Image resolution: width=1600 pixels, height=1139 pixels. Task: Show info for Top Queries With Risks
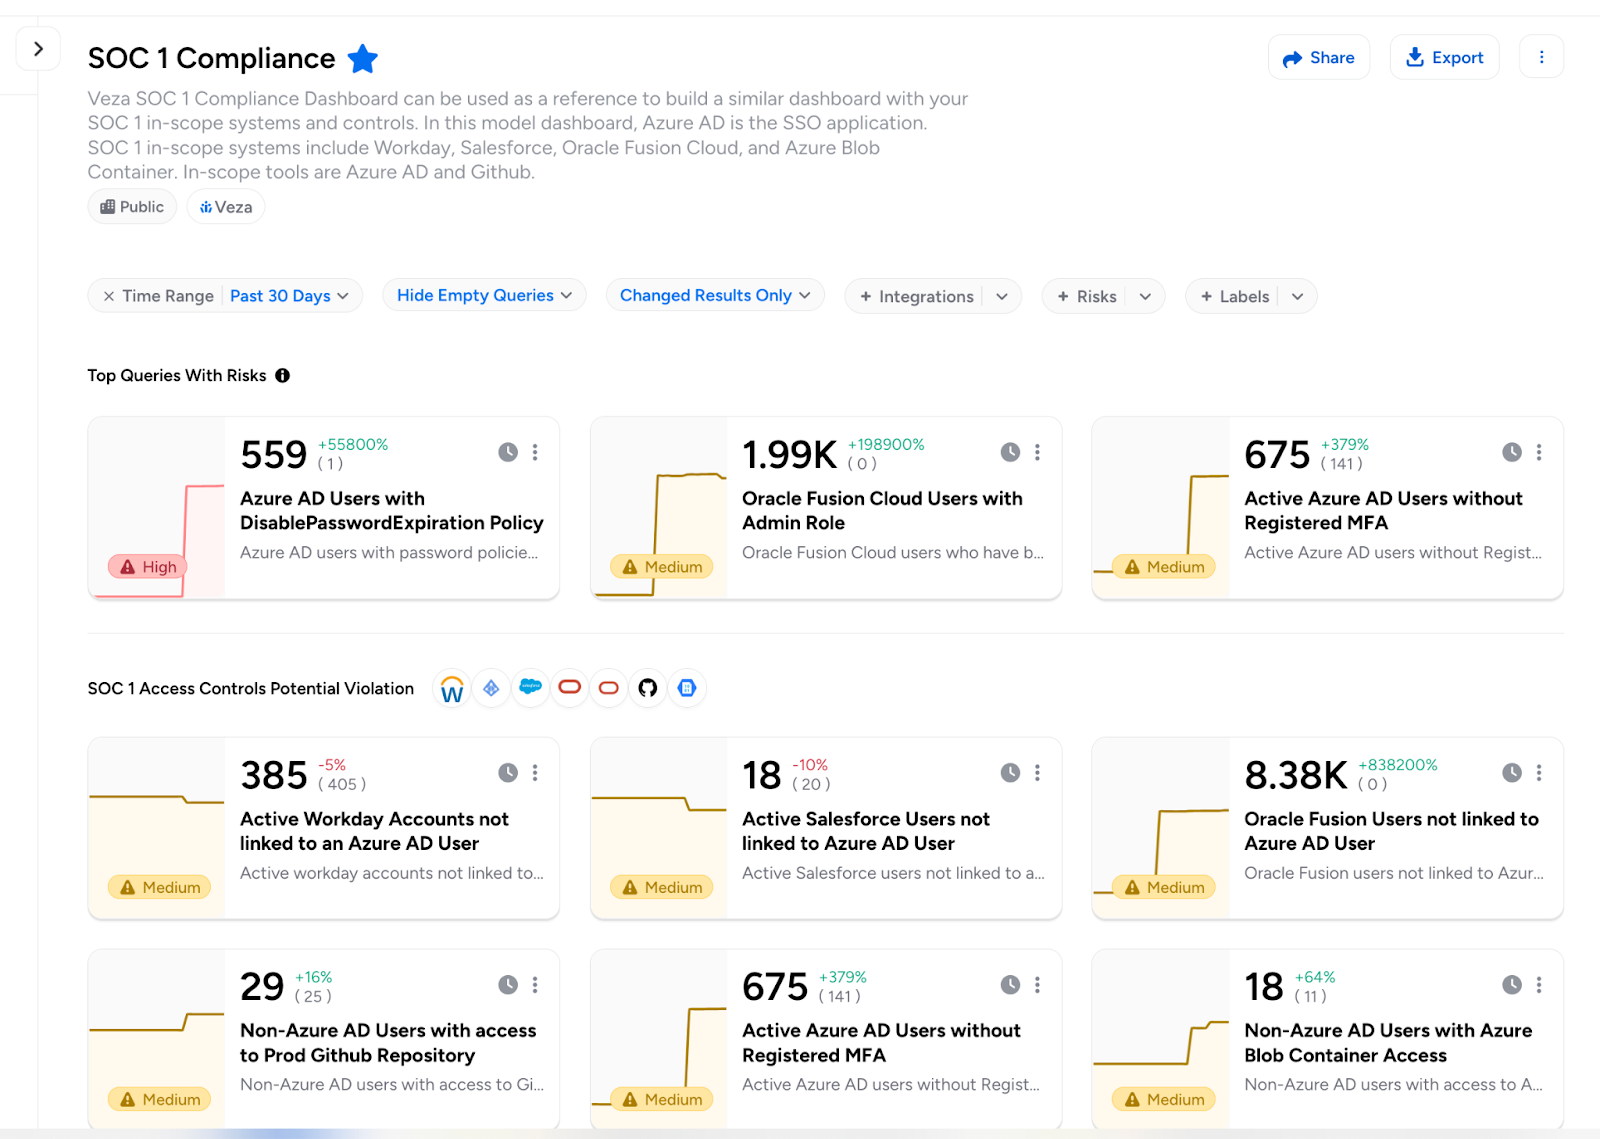pos(283,376)
